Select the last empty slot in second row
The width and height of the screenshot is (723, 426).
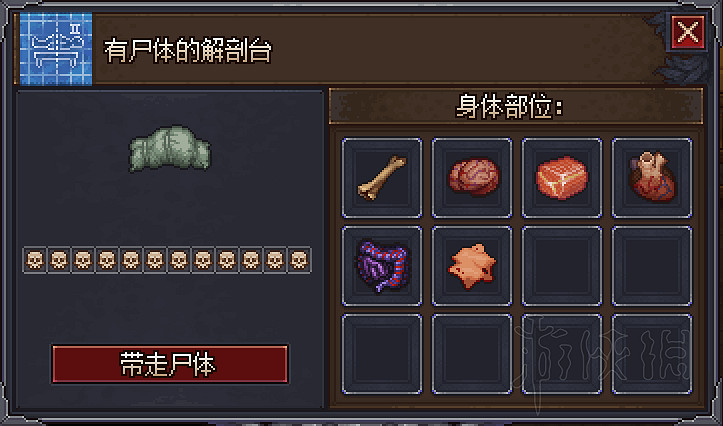point(652,266)
